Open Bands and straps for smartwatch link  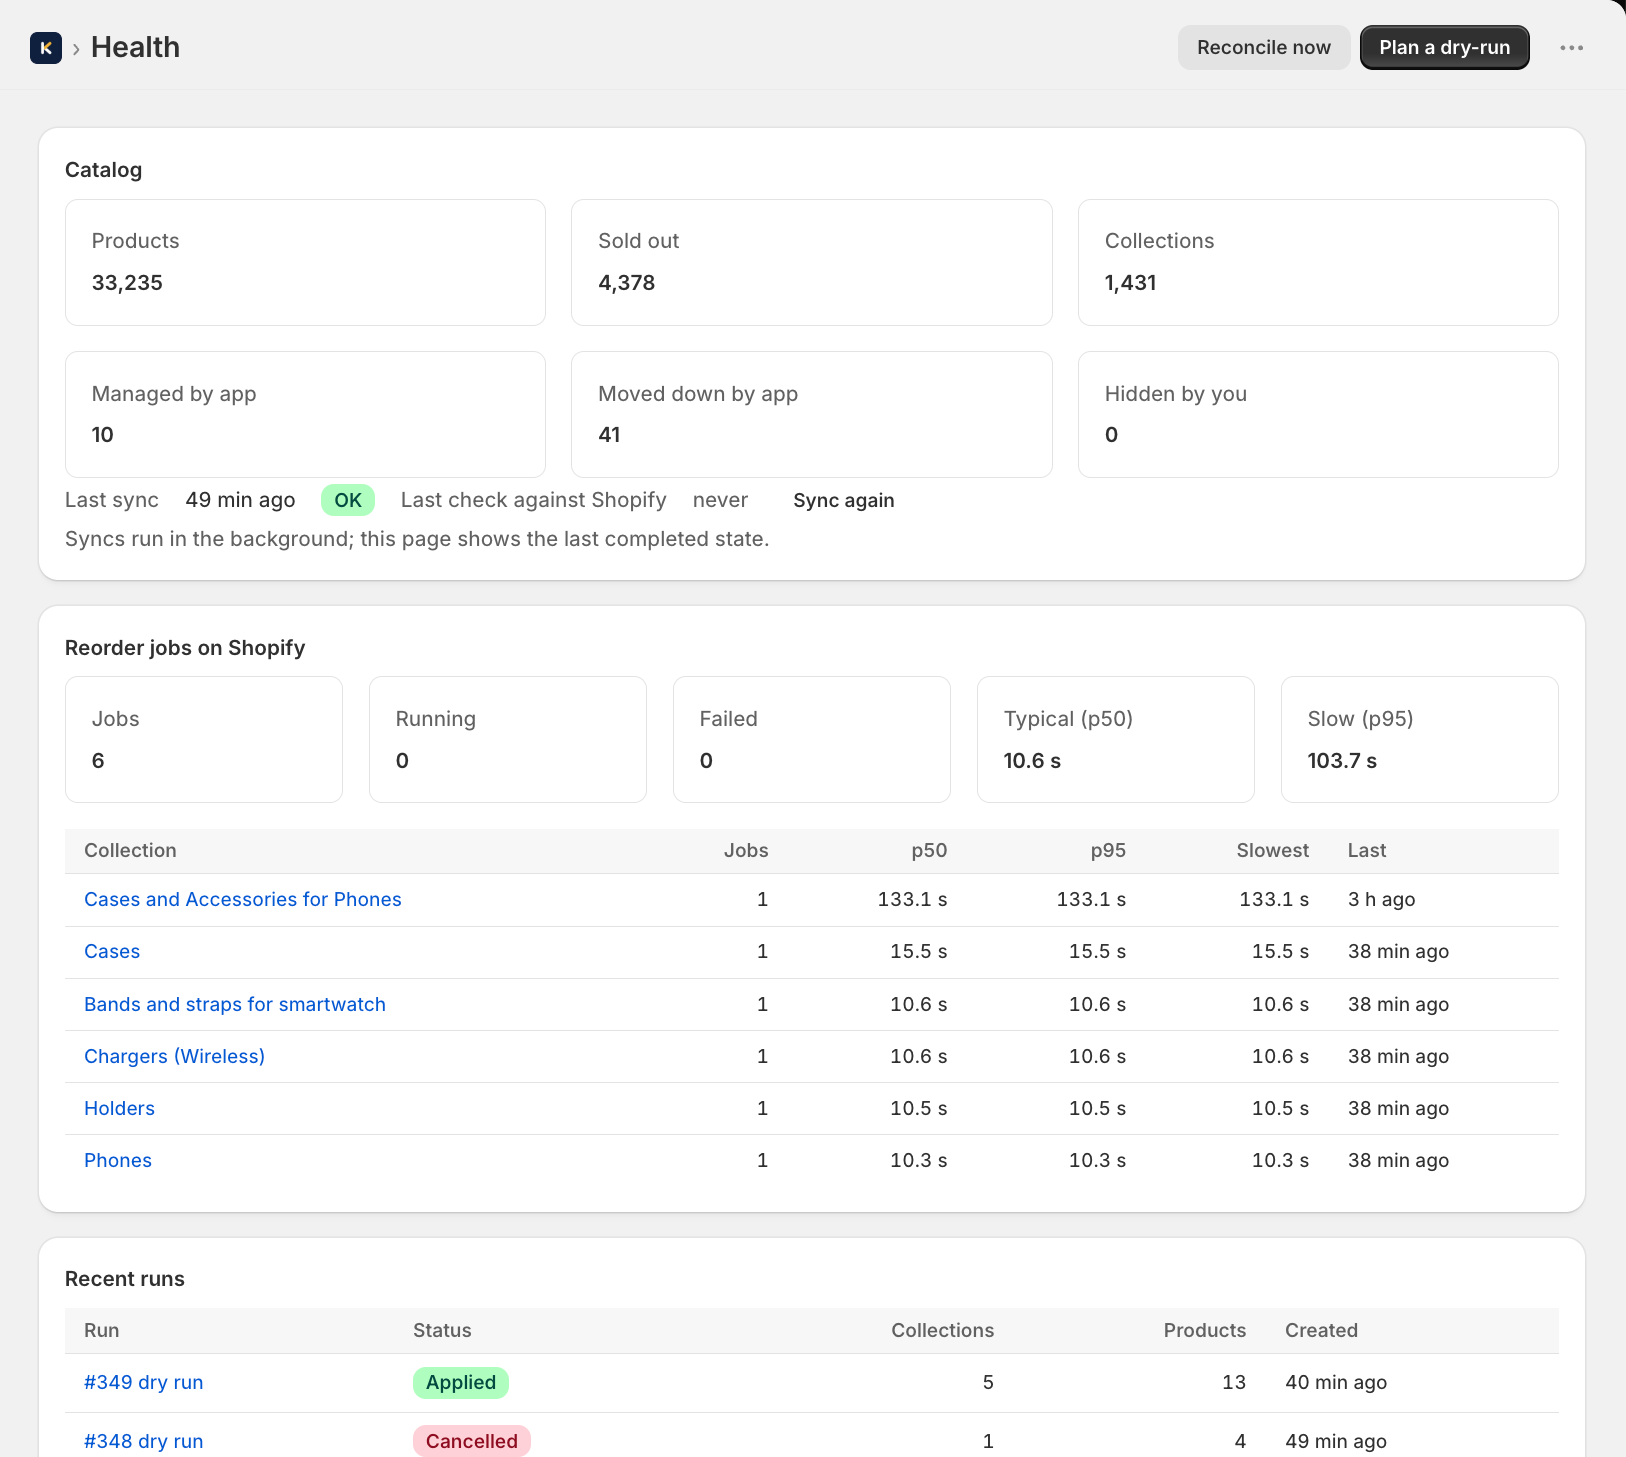point(235,1004)
